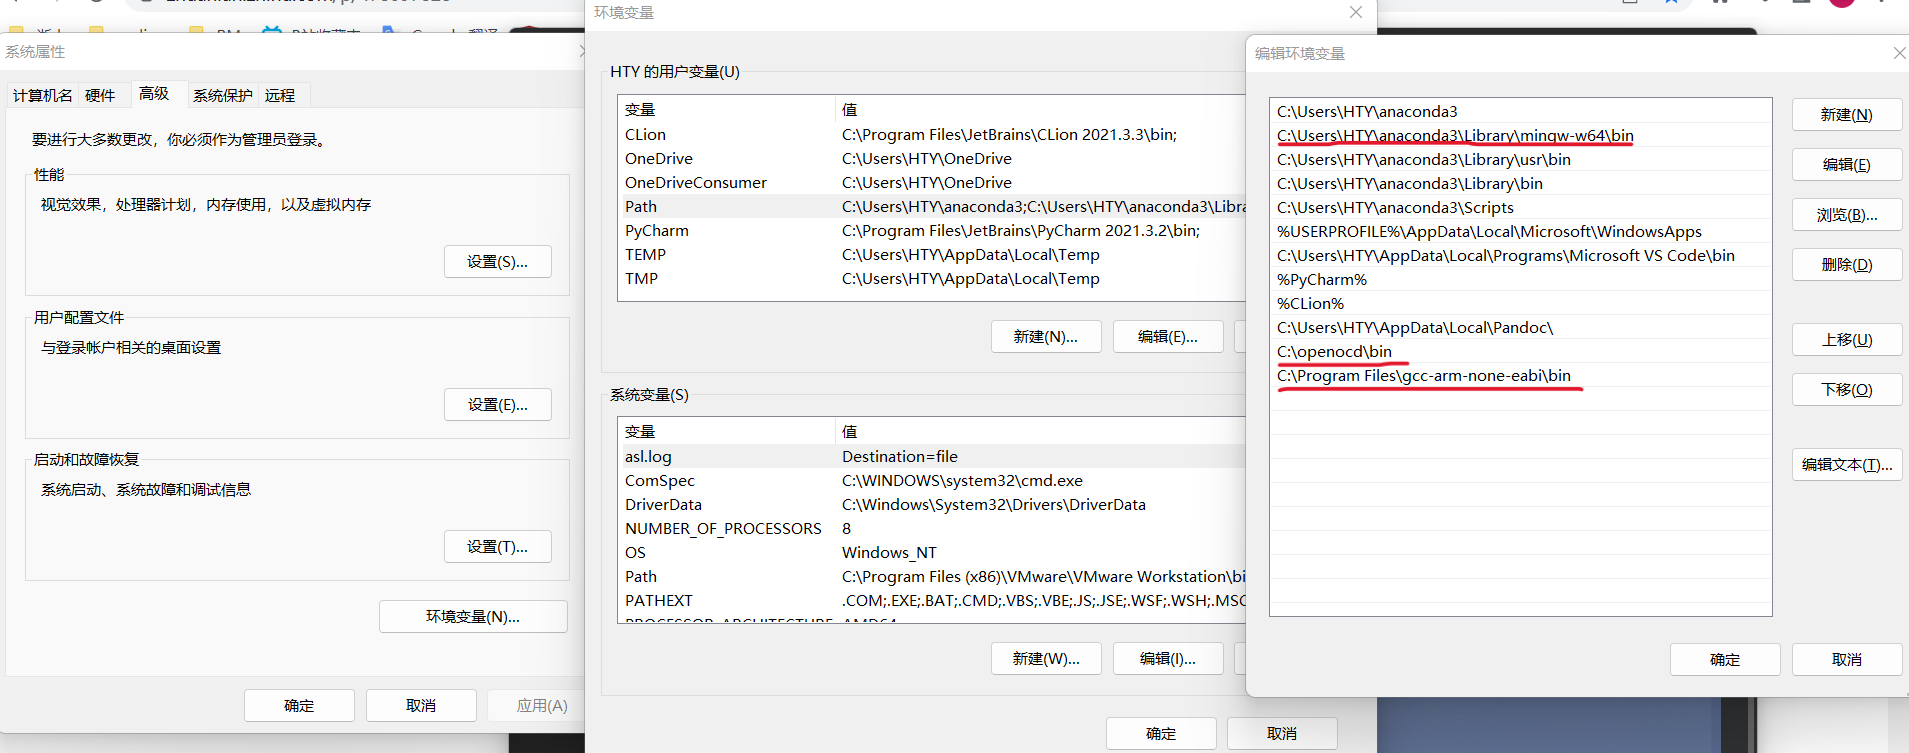The width and height of the screenshot is (1909, 753).
Task: Delete the entry with the 删除(D) button
Action: [1846, 265]
